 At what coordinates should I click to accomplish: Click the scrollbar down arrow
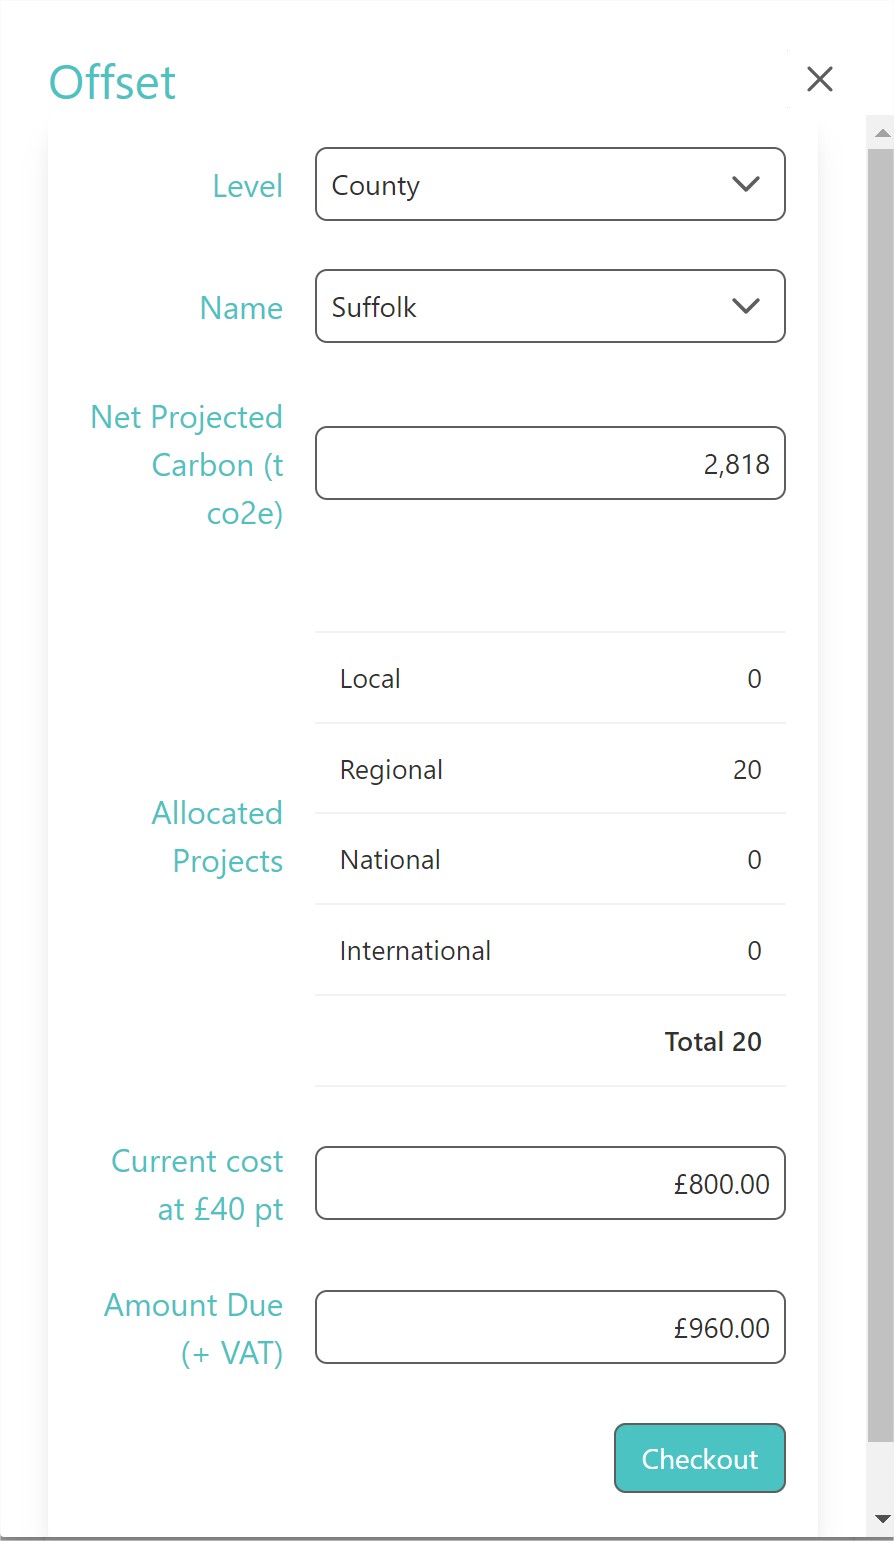click(882, 1519)
